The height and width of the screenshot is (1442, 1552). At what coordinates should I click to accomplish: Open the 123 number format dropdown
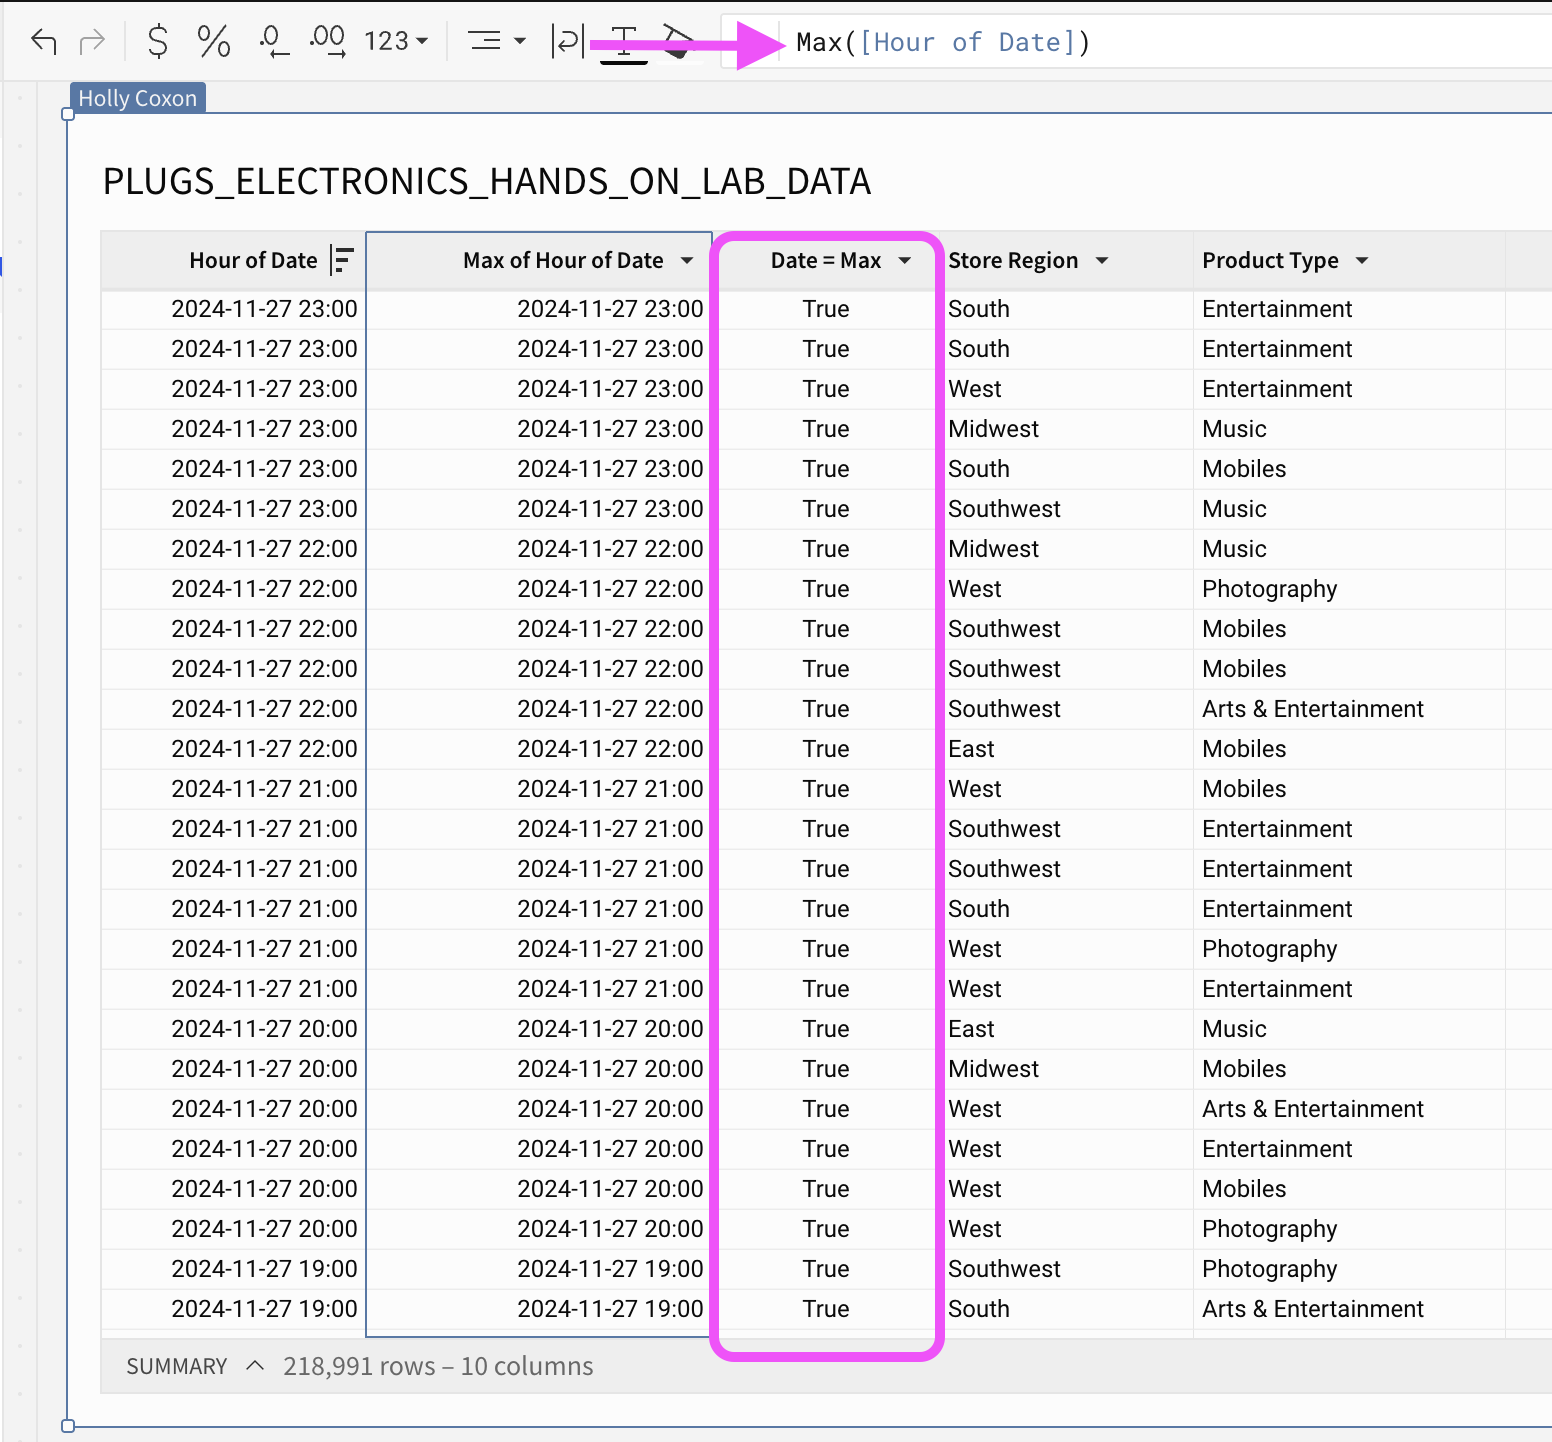coord(394,42)
